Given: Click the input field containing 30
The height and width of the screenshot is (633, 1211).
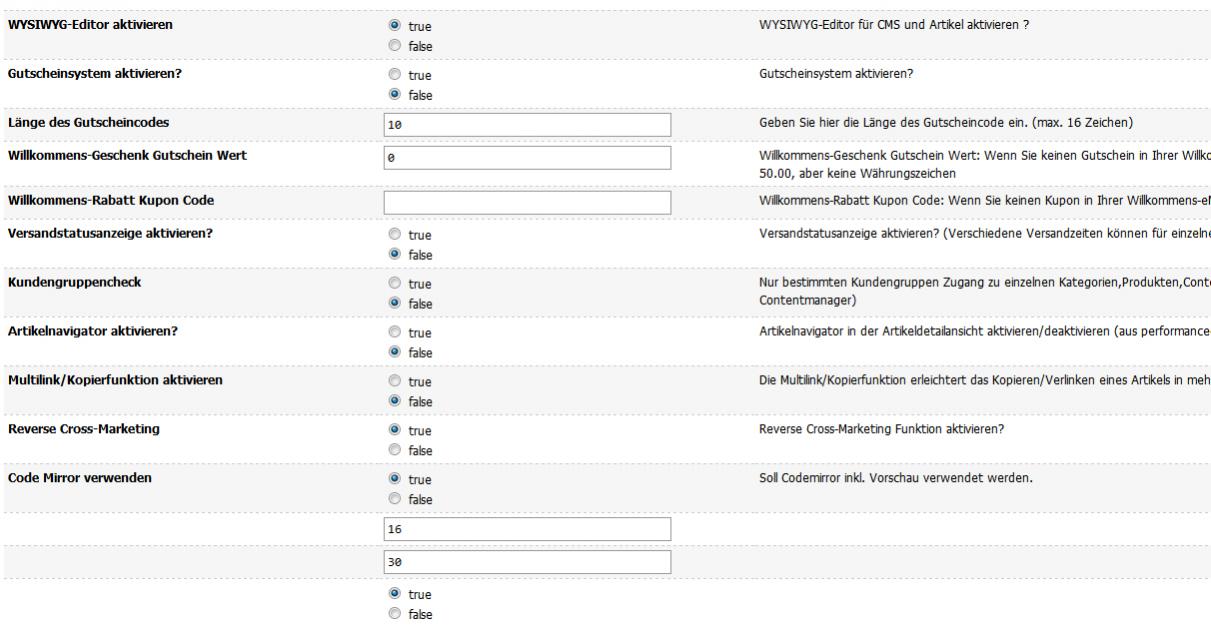Looking at the screenshot, I should pyautogui.click(x=526, y=563).
